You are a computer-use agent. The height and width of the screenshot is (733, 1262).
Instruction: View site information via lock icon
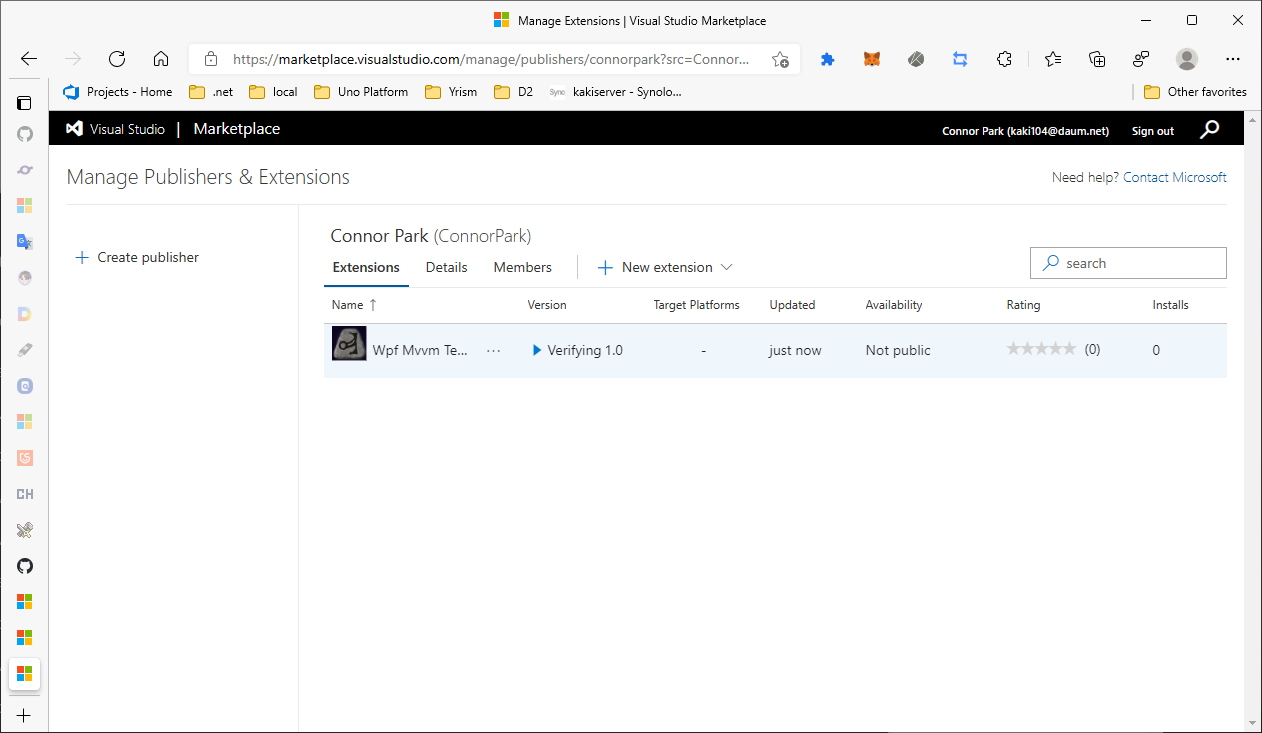click(x=210, y=59)
